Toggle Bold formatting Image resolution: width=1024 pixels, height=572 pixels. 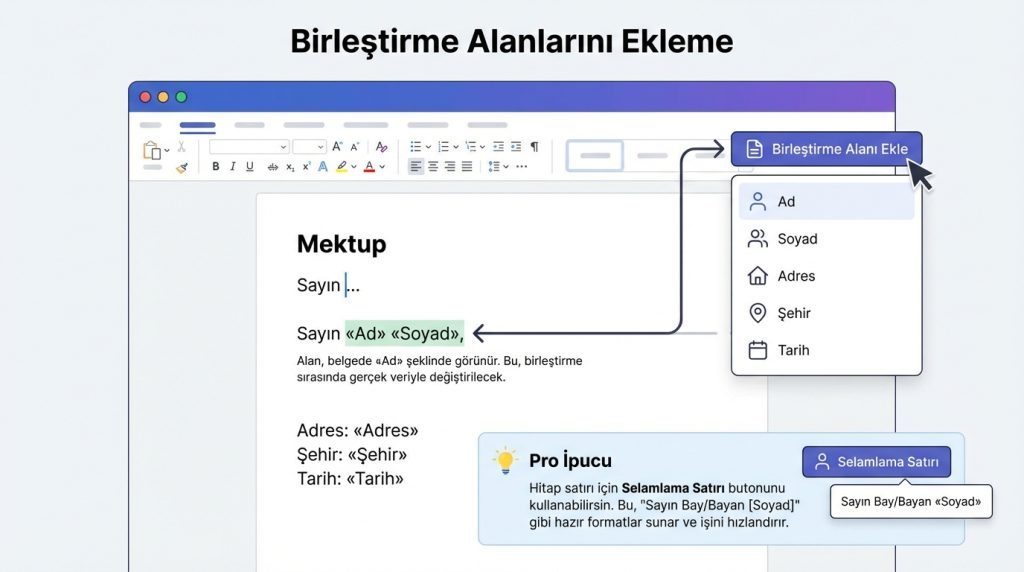216,167
